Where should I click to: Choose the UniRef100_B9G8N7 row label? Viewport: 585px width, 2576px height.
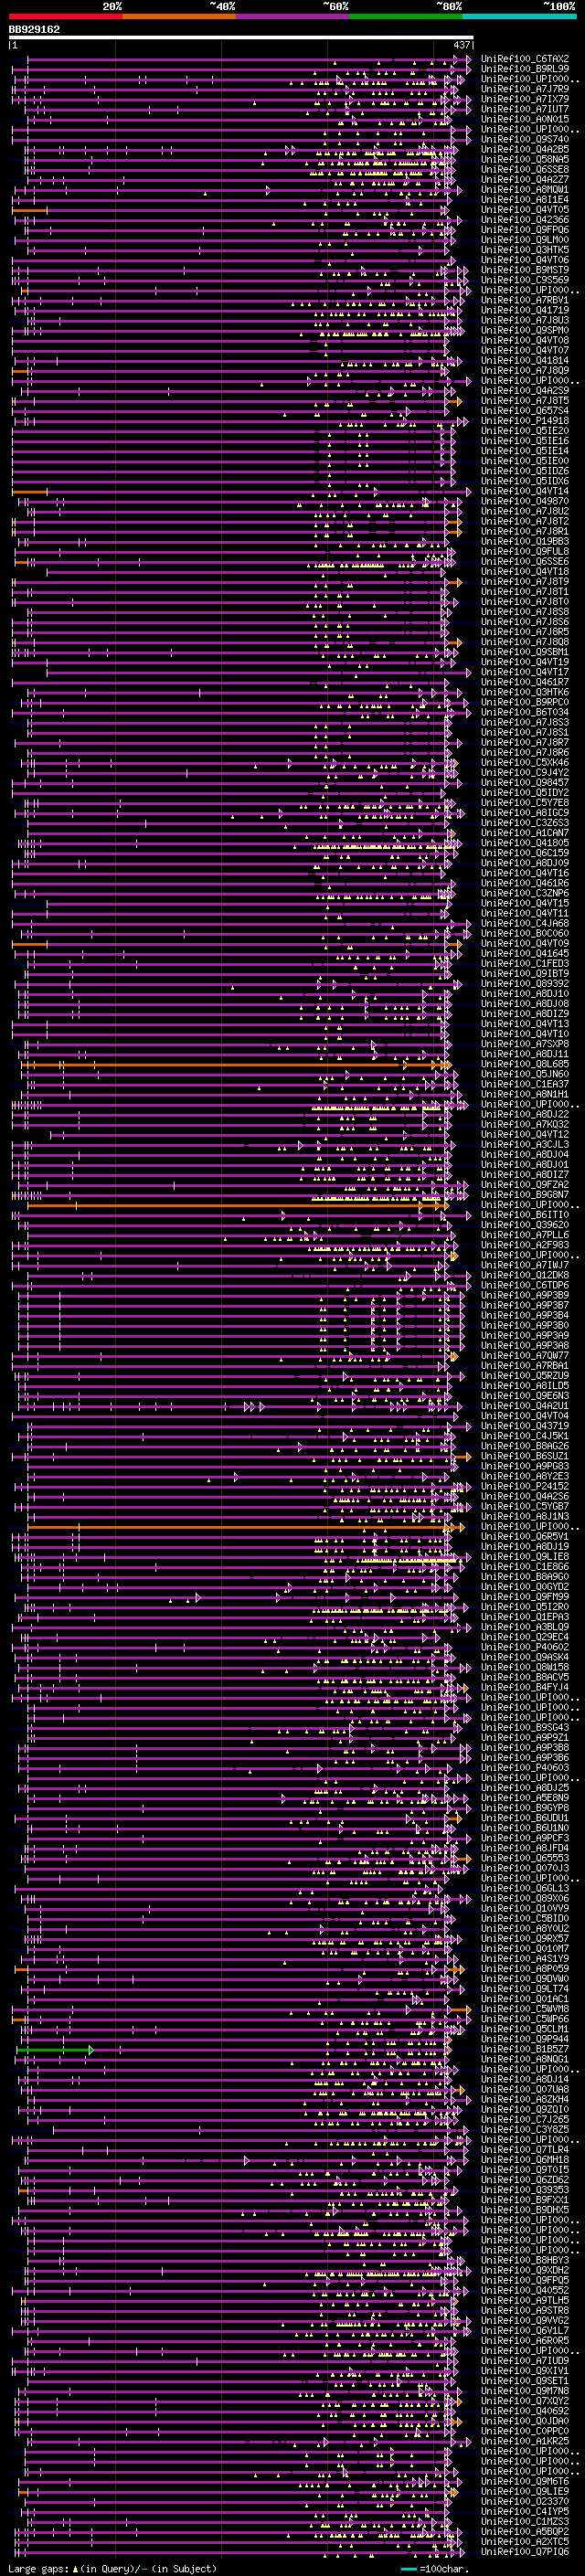click(525, 1195)
